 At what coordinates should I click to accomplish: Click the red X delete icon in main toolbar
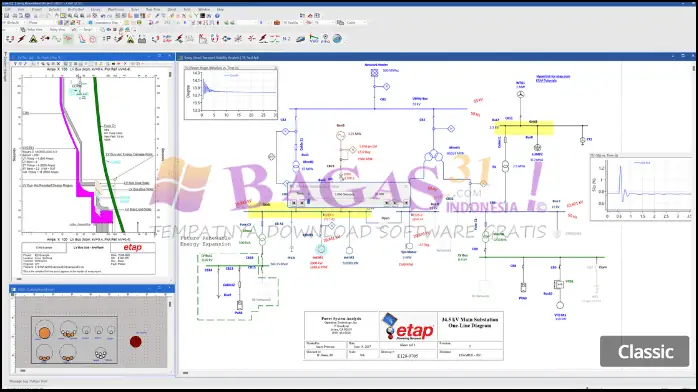coord(184,16)
